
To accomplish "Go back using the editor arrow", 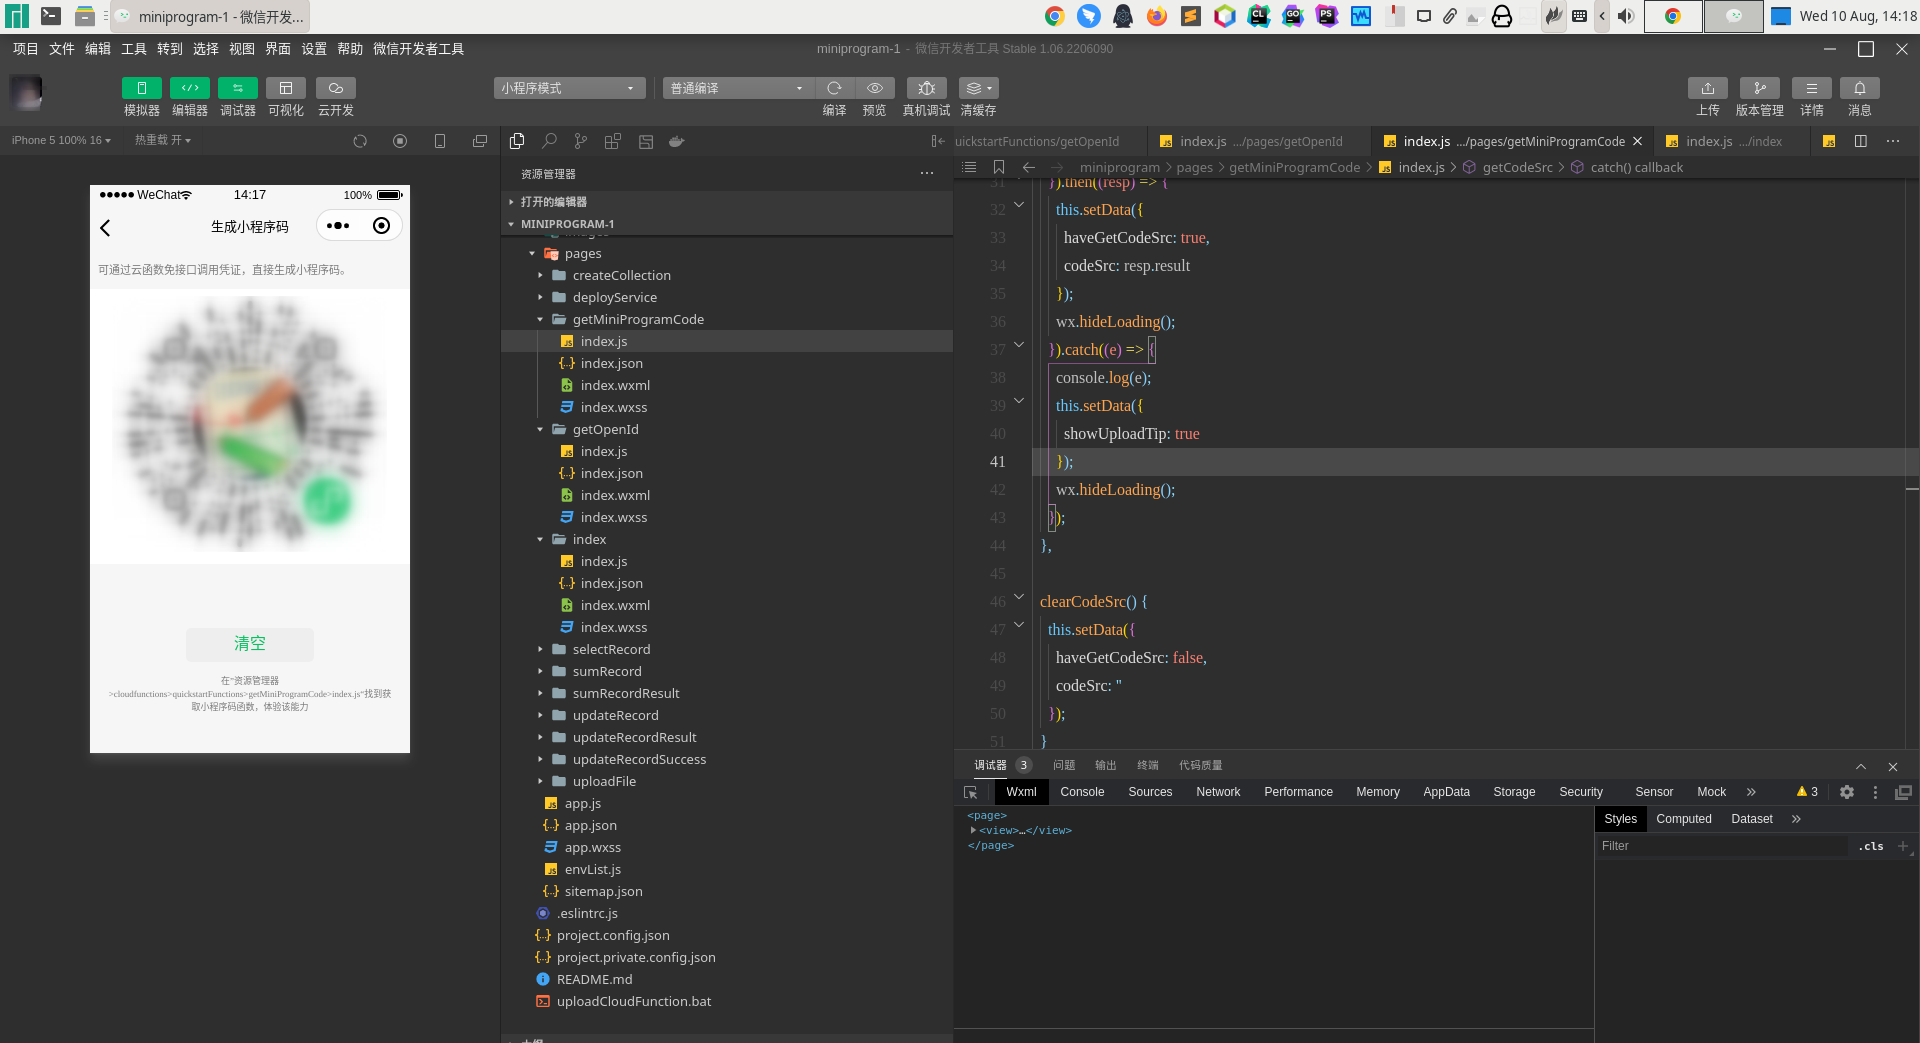I will [1029, 167].
